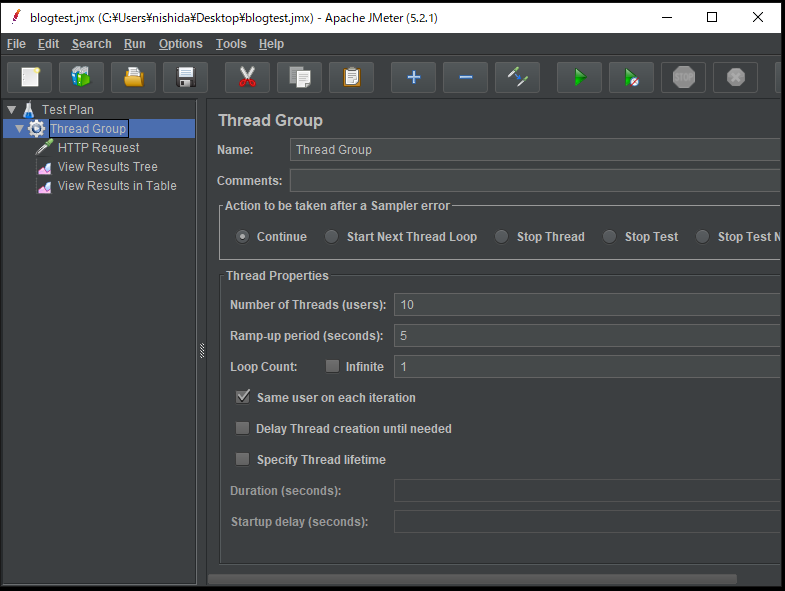The height and width of the screenshot is (591, 785).
Task: Open the File menu
Action: (x=16, y=44)
